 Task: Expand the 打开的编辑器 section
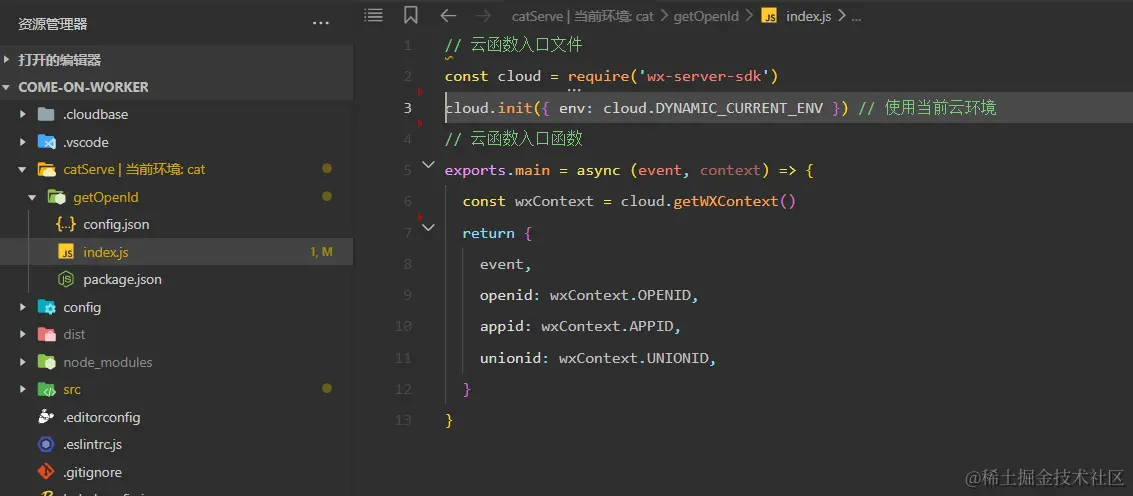click(x=7, y=60)
